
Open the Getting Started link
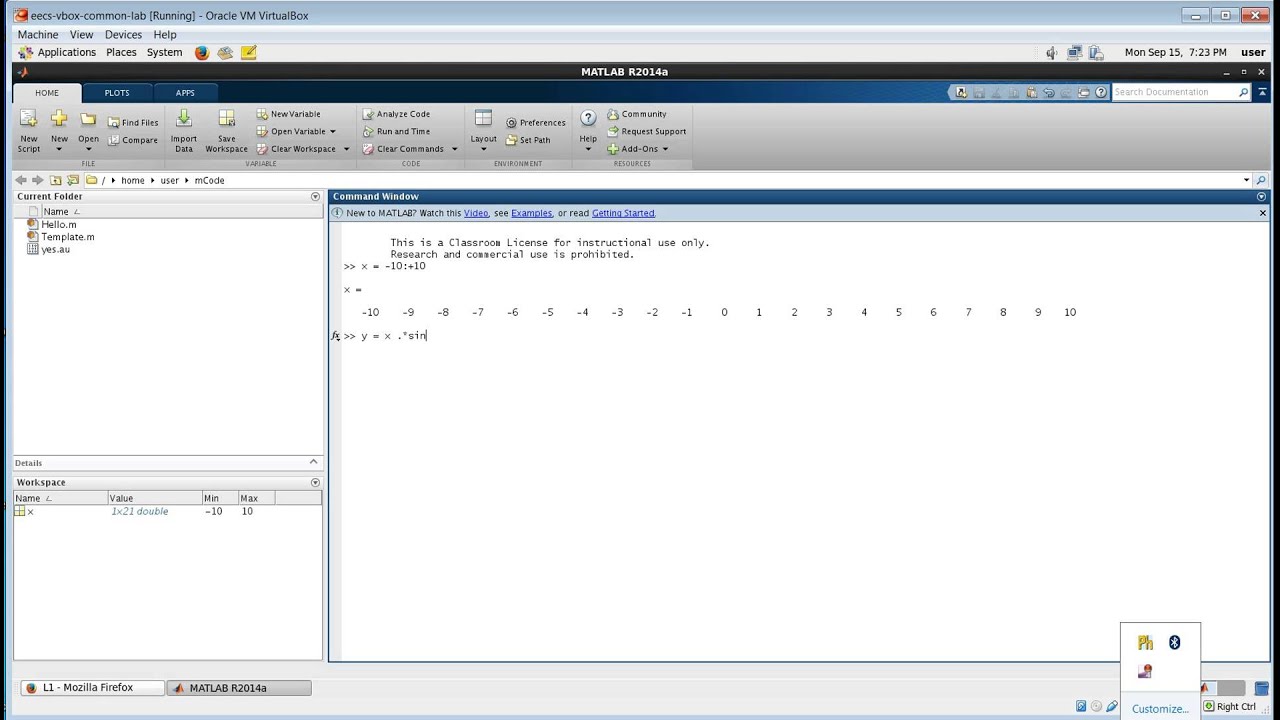coord(623,213)
